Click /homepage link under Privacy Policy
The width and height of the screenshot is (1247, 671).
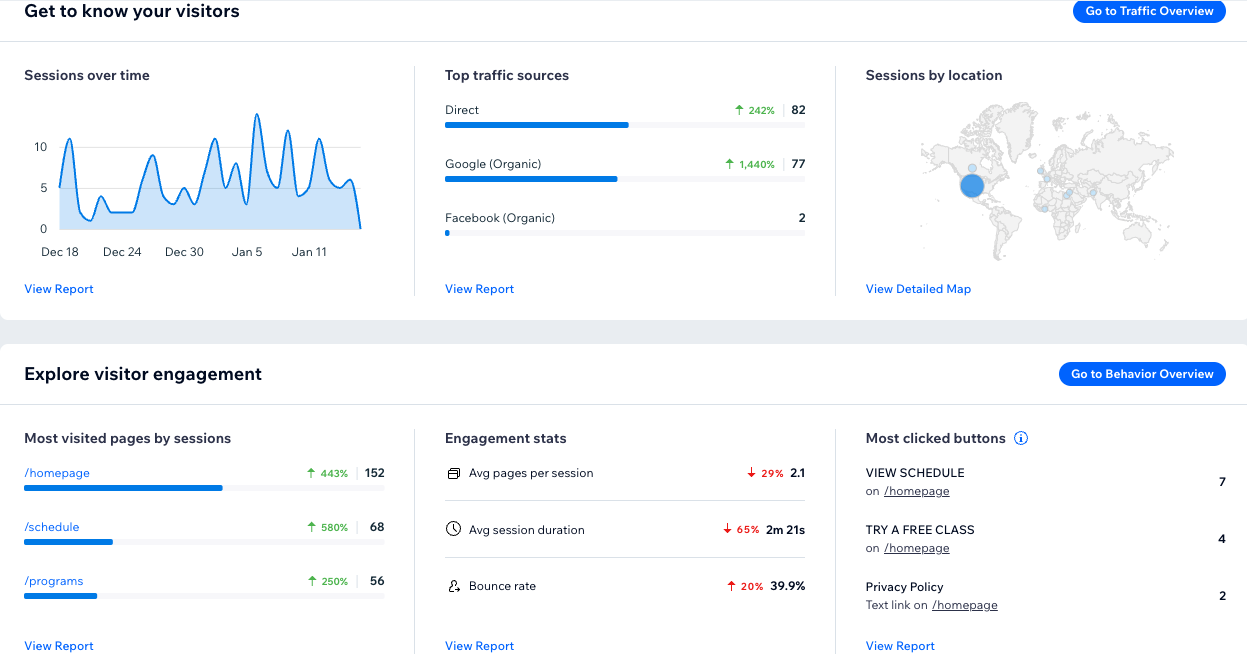(x=965, y=605)
